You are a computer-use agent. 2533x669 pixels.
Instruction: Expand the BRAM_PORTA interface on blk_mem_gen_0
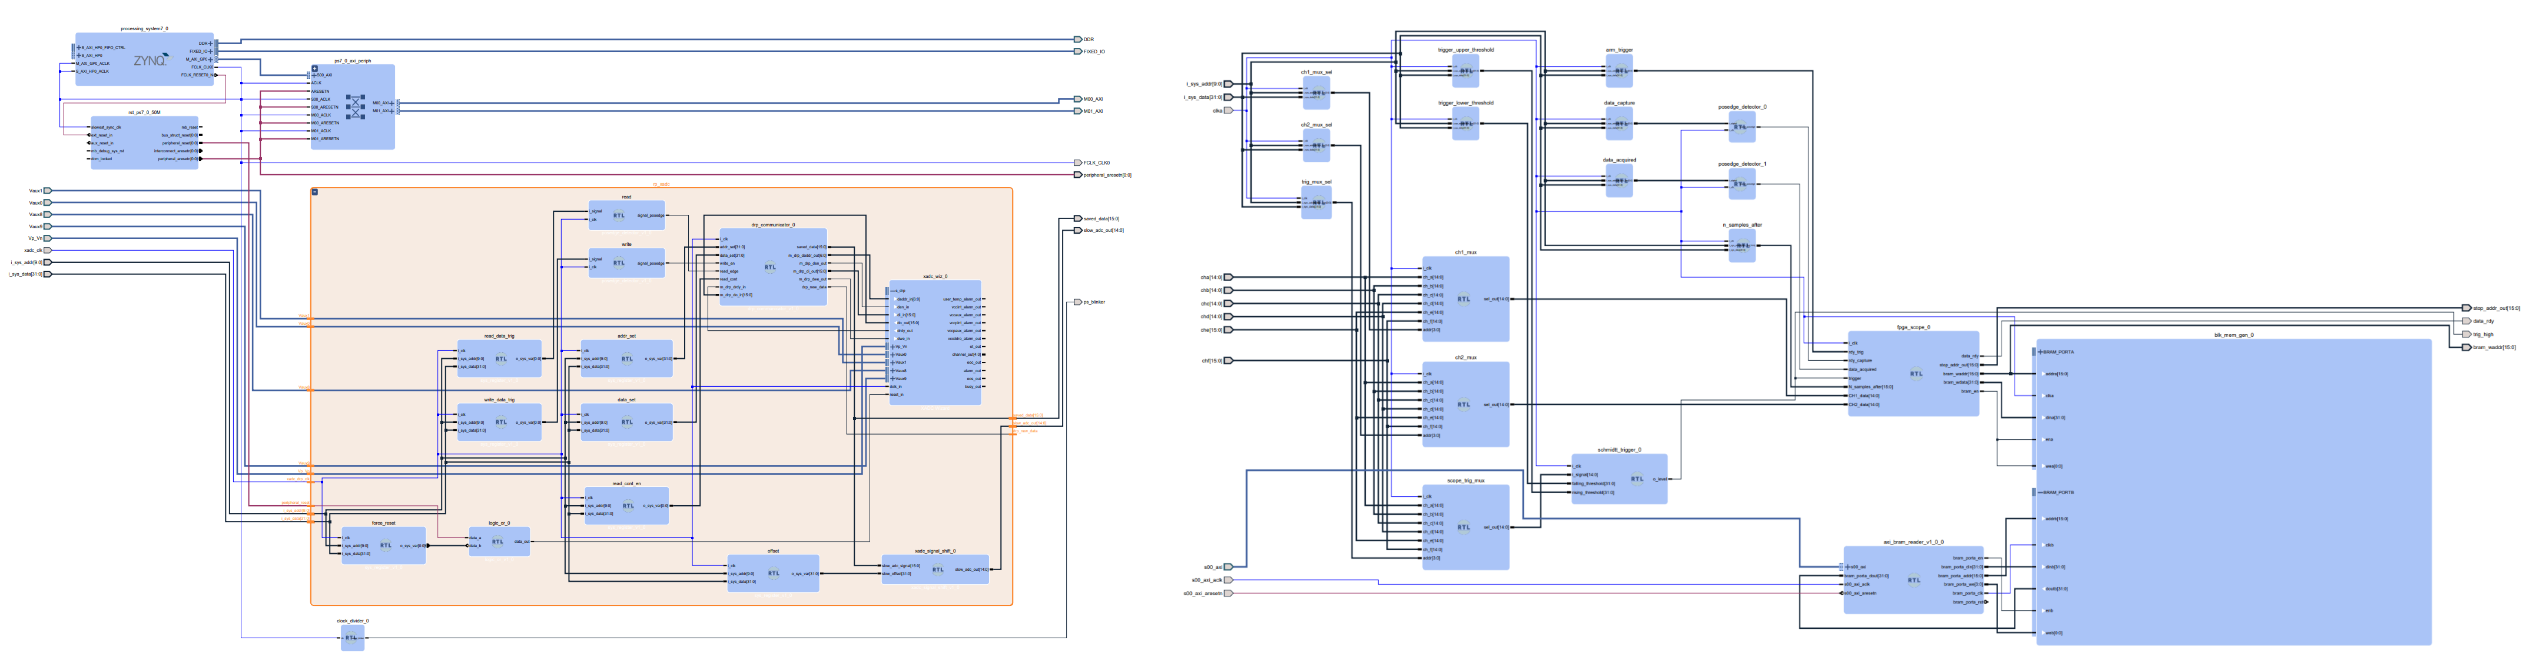coord(2040,352)
